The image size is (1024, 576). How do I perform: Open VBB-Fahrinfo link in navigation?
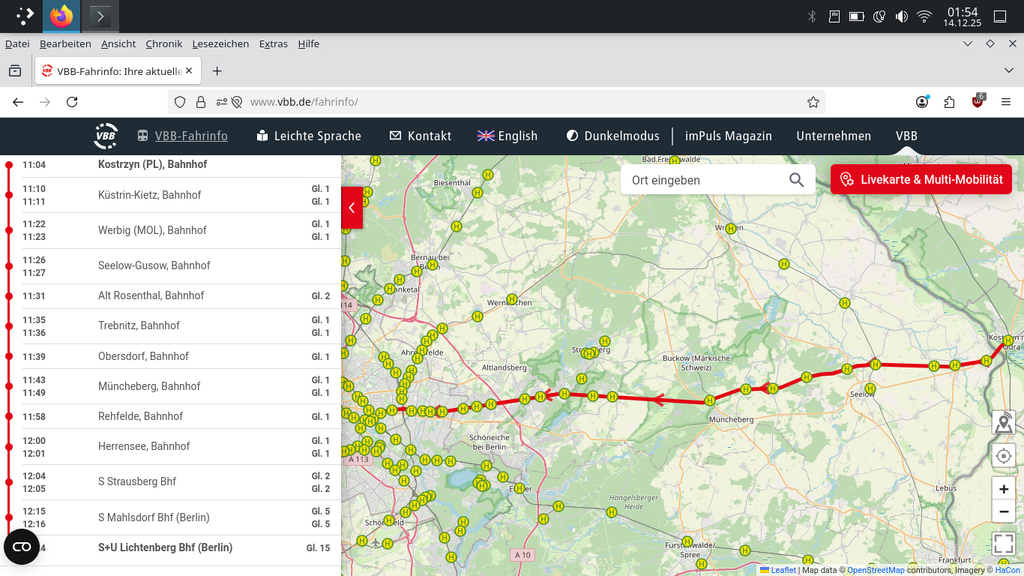(183, 136)
